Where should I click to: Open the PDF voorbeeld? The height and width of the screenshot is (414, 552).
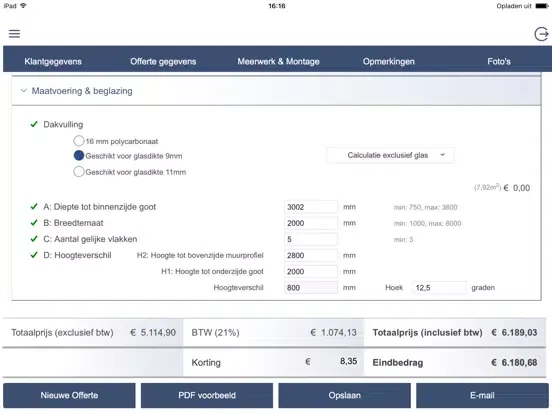207,395
